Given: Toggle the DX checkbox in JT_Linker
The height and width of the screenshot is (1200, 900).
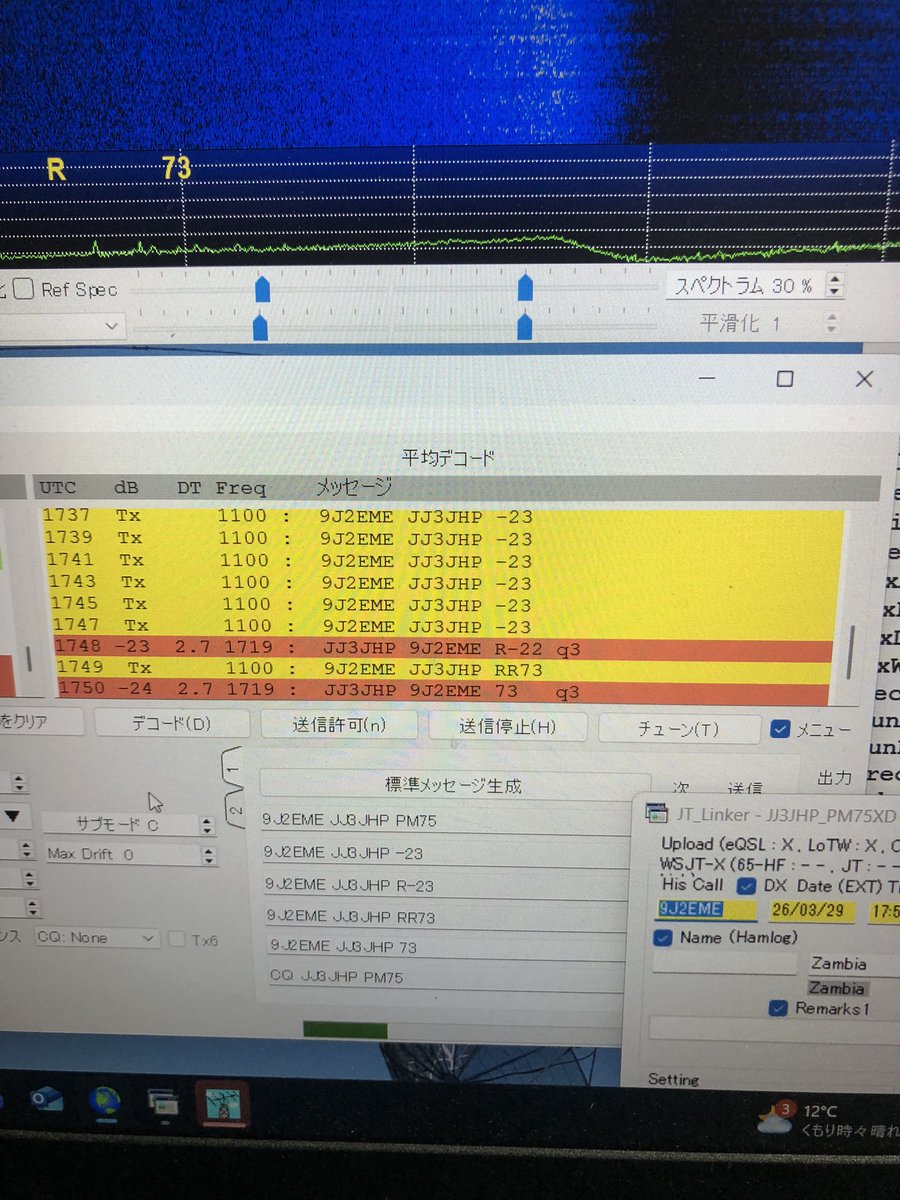Looking at the screenshot, I should 746,885.
